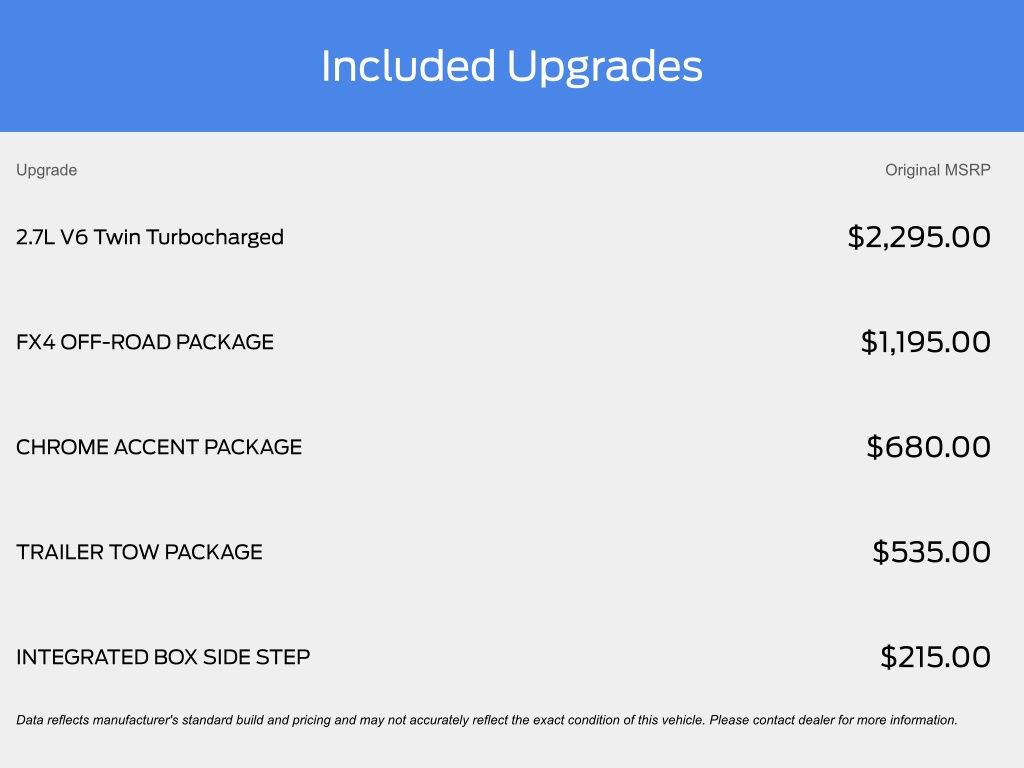Click the $1,195.00 MSRP value

point(925,342)
